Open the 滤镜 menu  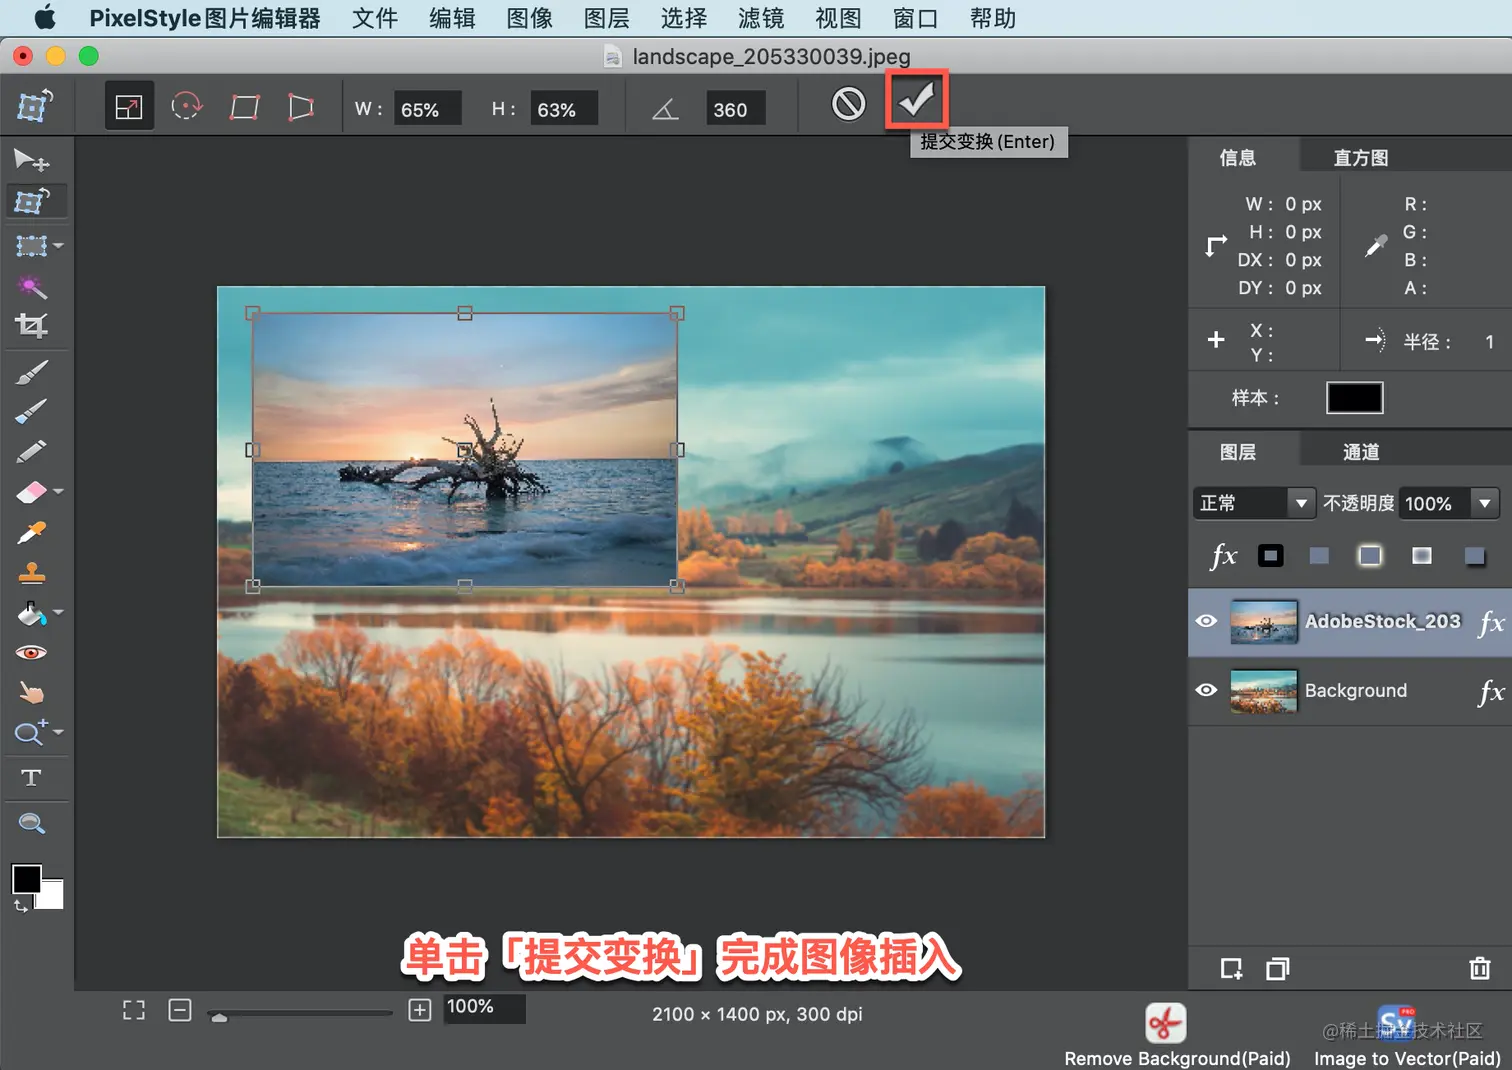point(761,18)
